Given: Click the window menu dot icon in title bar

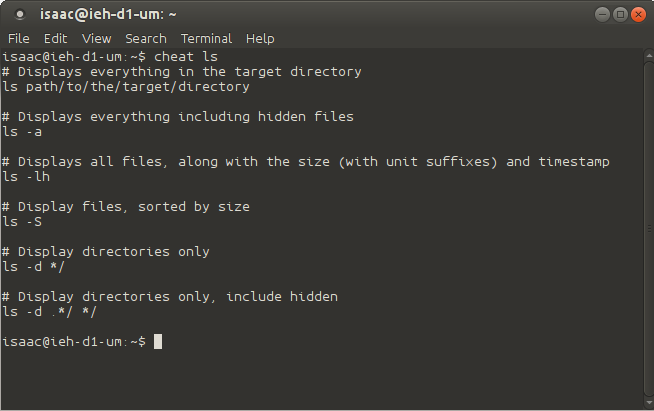Looking at the screenshot, I should point(20,15).
